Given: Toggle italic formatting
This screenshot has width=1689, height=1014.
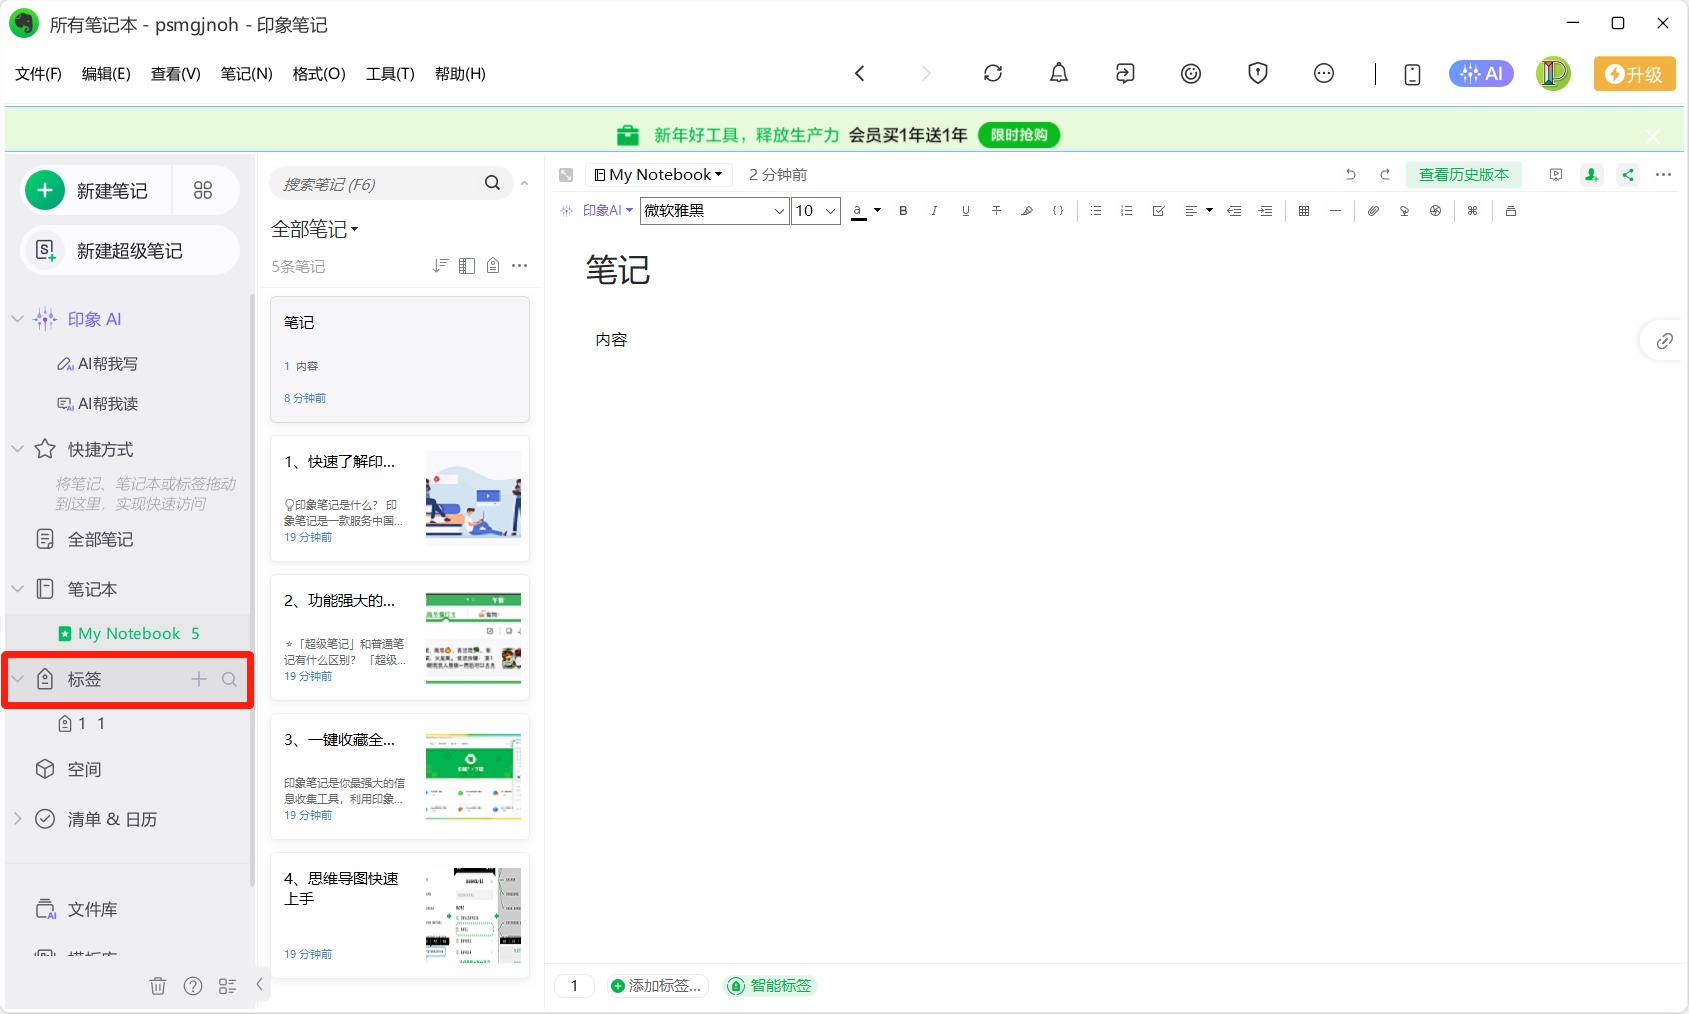Looking at the screenshot, I should pos(934,211).
